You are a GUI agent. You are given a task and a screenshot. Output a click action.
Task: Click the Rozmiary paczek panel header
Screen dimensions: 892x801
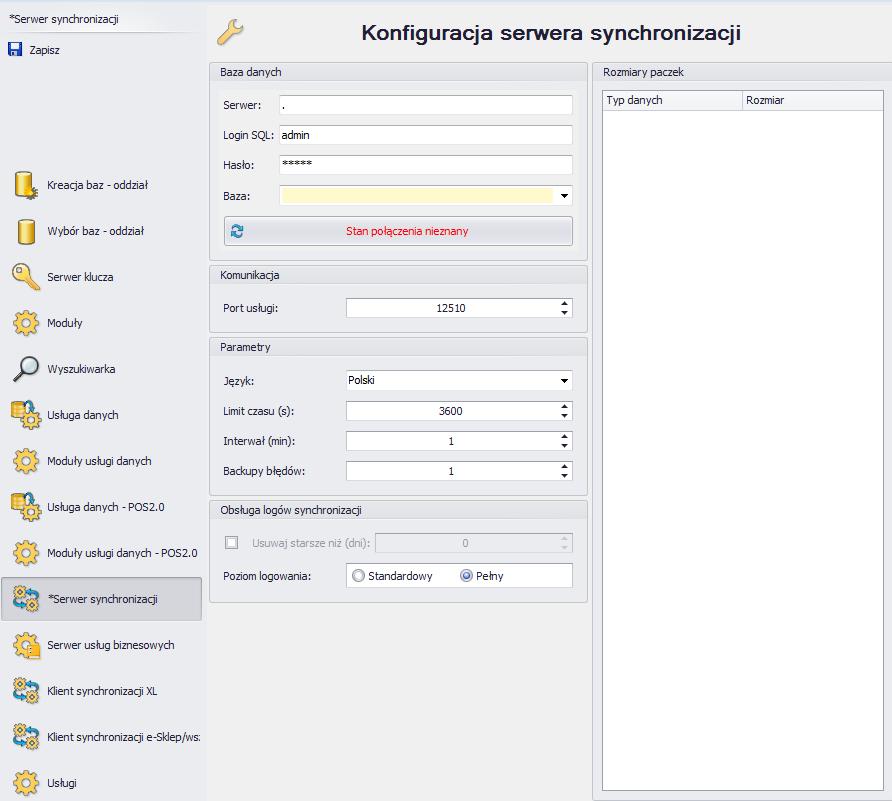click(742, 72)
